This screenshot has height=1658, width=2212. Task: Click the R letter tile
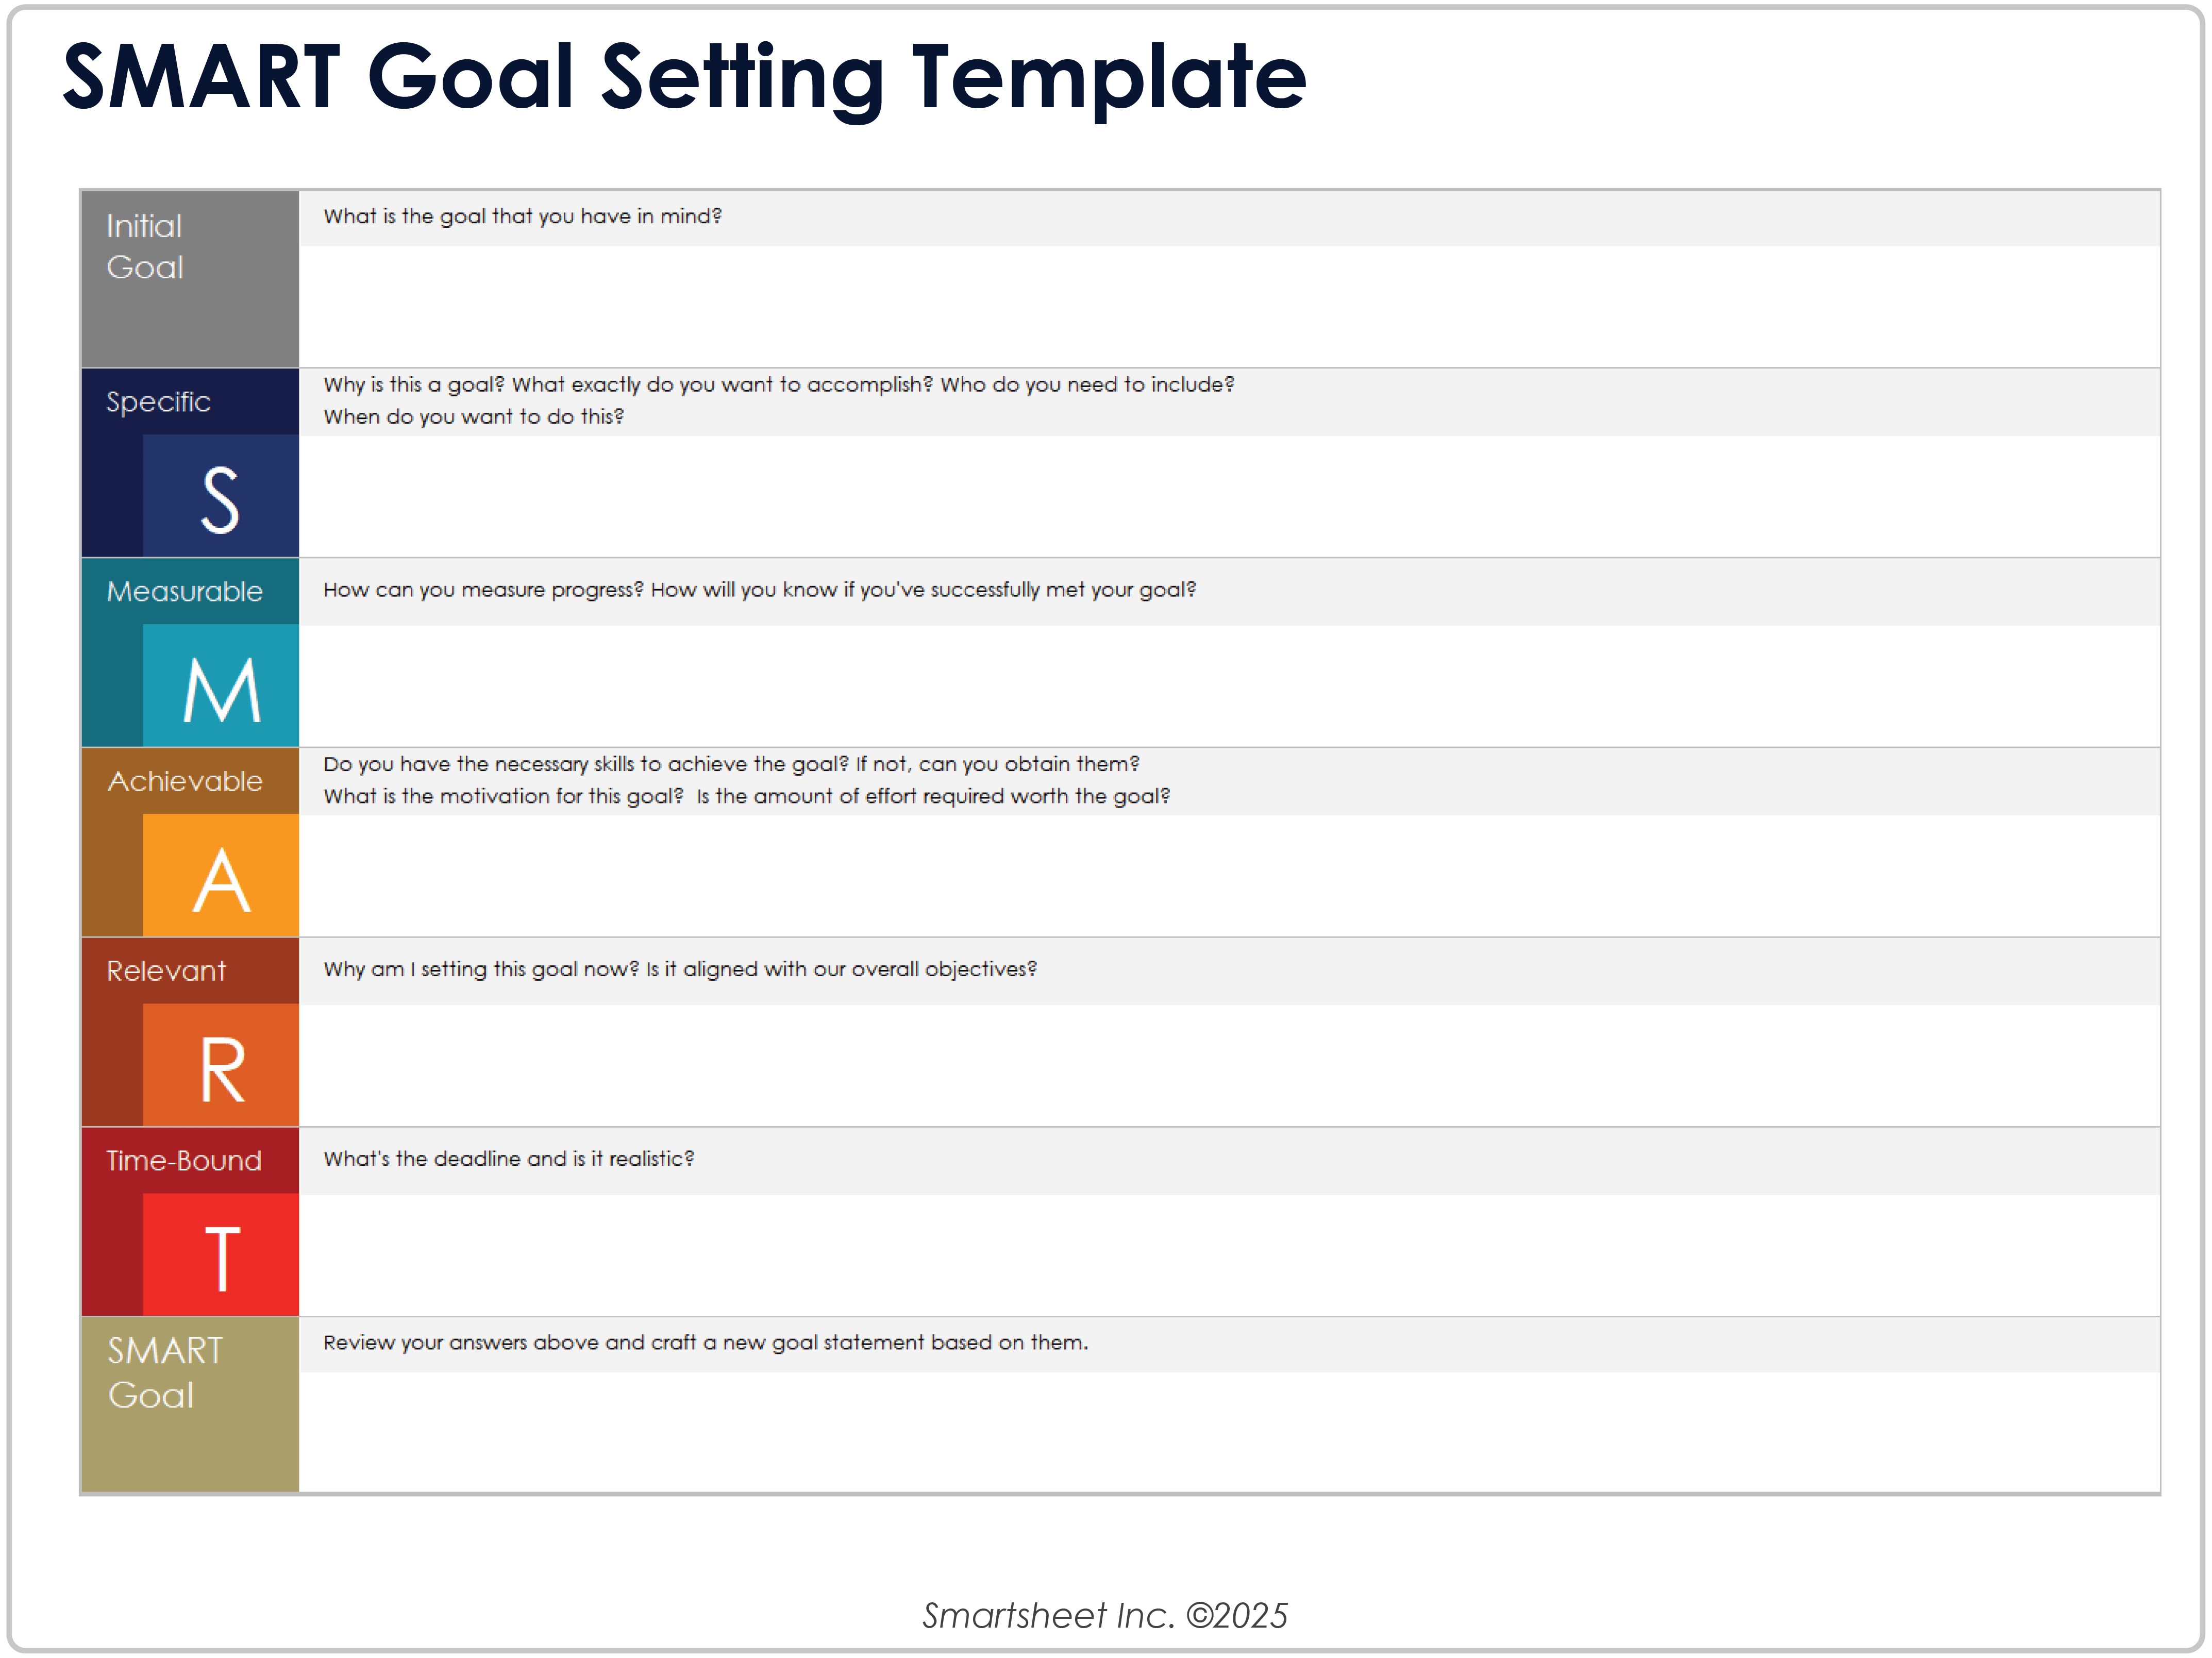(x=220, y=1067)
